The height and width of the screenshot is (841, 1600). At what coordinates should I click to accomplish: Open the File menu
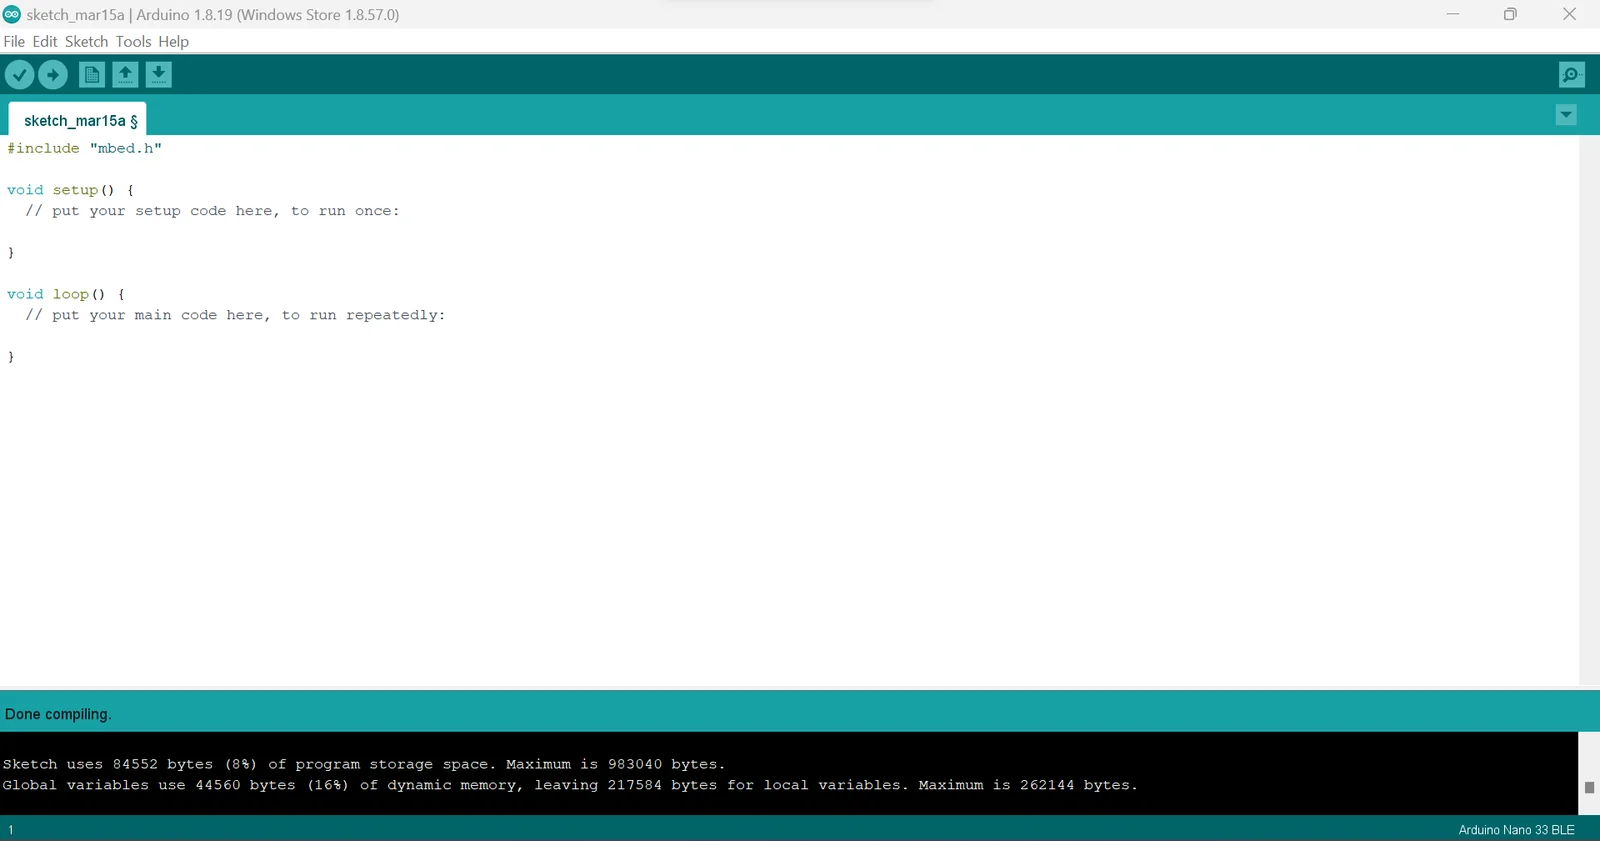point(14,41)
